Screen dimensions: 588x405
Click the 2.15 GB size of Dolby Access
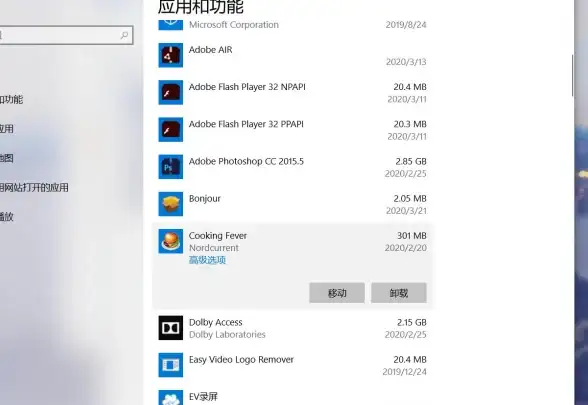pos(412,322)
